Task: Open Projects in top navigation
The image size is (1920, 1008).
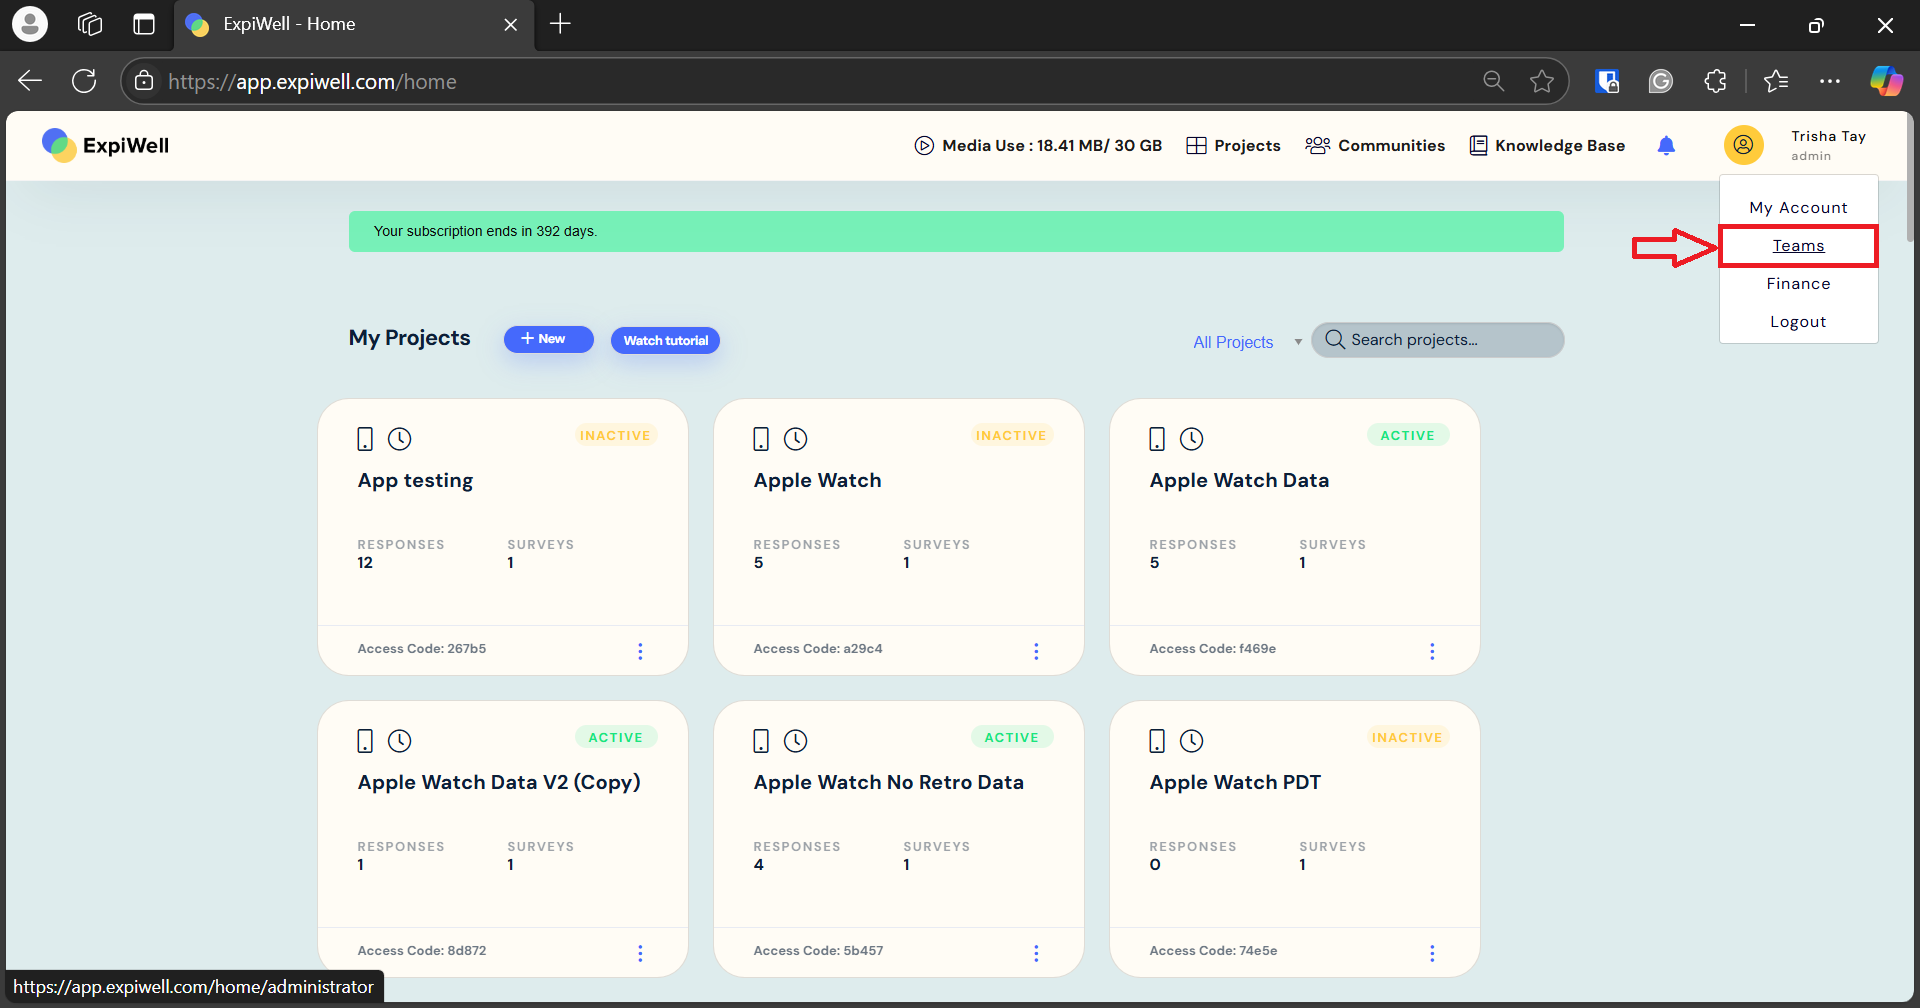Action: click(x=1233, y=146)
